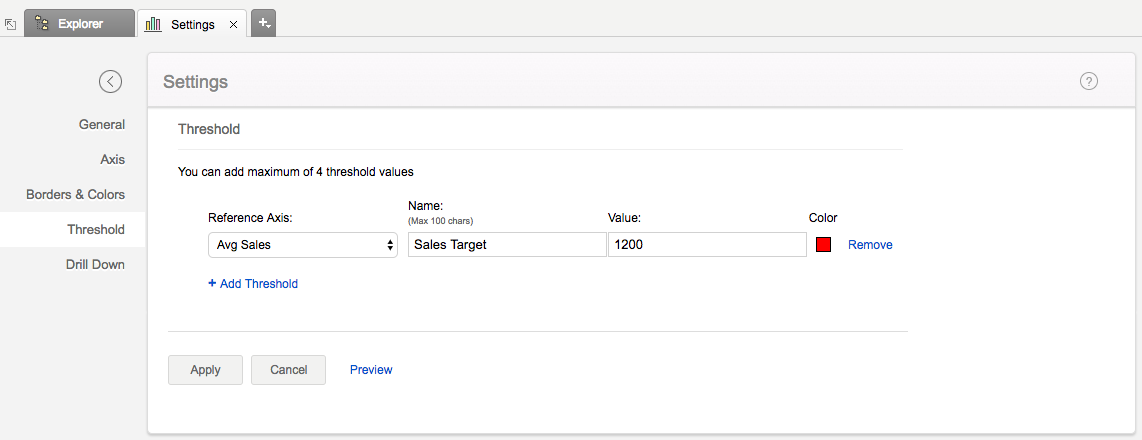This screenshot has width=1142, height=440.
Task: Expand the Reference Axis dropdown
Action: coord(302,245)
